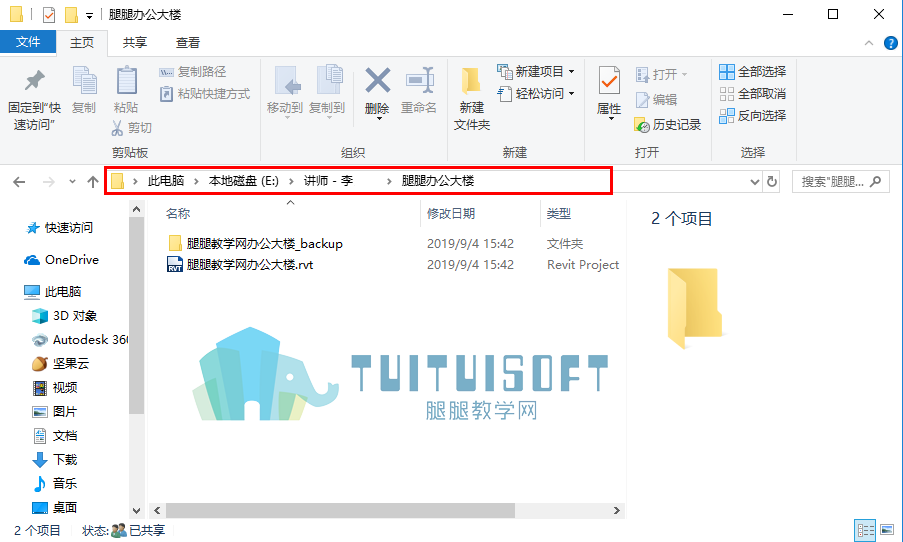Open Documents (文档) in sidebar
This screenshot has width=903, height=542.
tap(55, 435)
